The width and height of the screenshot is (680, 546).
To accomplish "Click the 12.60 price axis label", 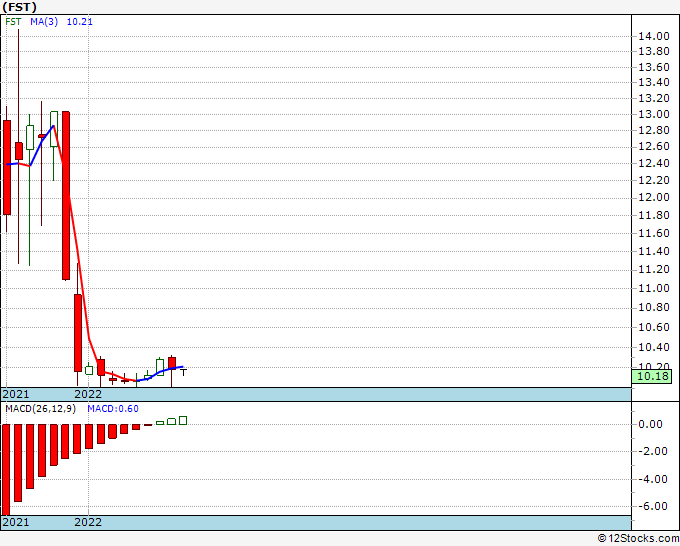I will (x=654, y=147).
